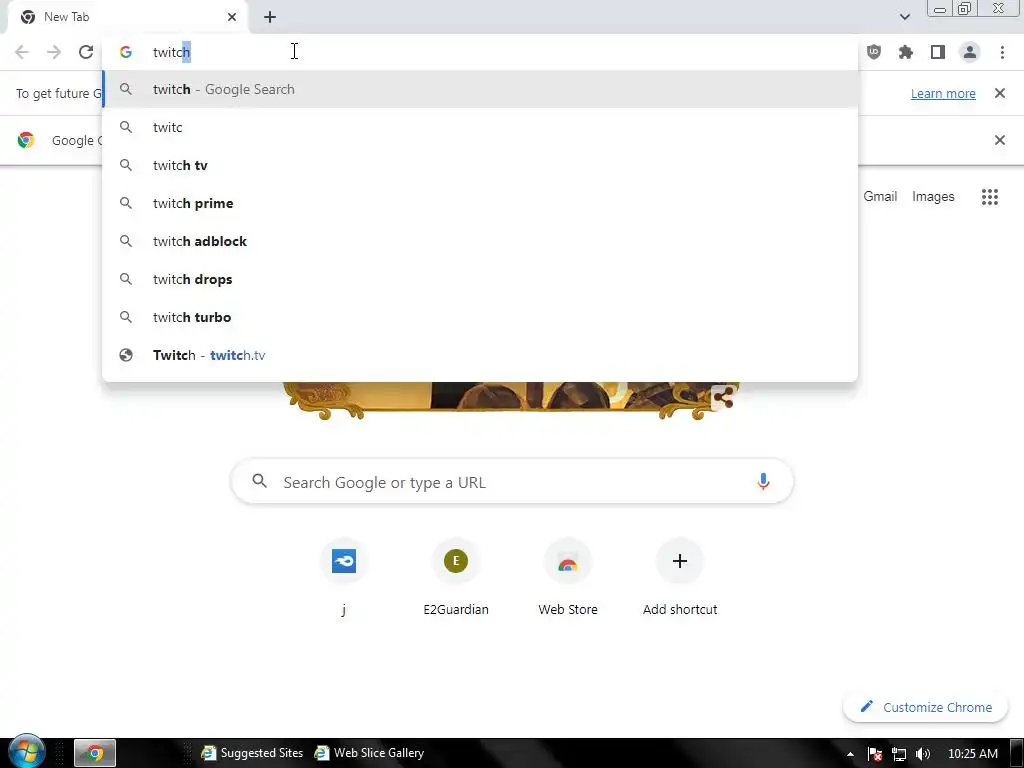Viewport: 1024px width, 768px height.
Task: Dismiss the Google Chrome infobar
Action: point(999,140)
